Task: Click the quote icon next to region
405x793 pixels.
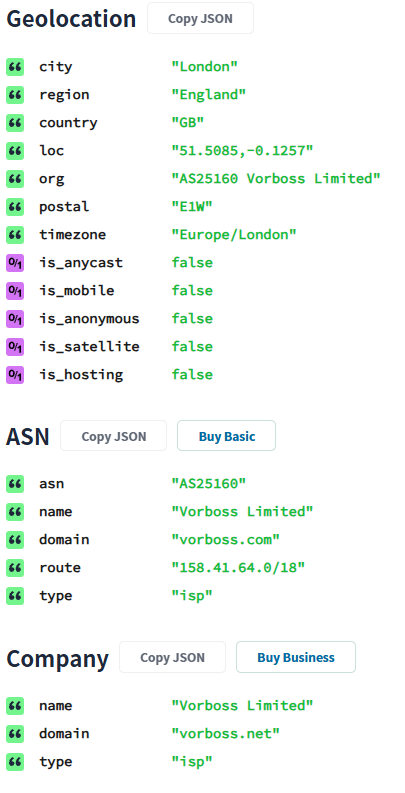Action: pyautogui.click(x=15, y=95)
